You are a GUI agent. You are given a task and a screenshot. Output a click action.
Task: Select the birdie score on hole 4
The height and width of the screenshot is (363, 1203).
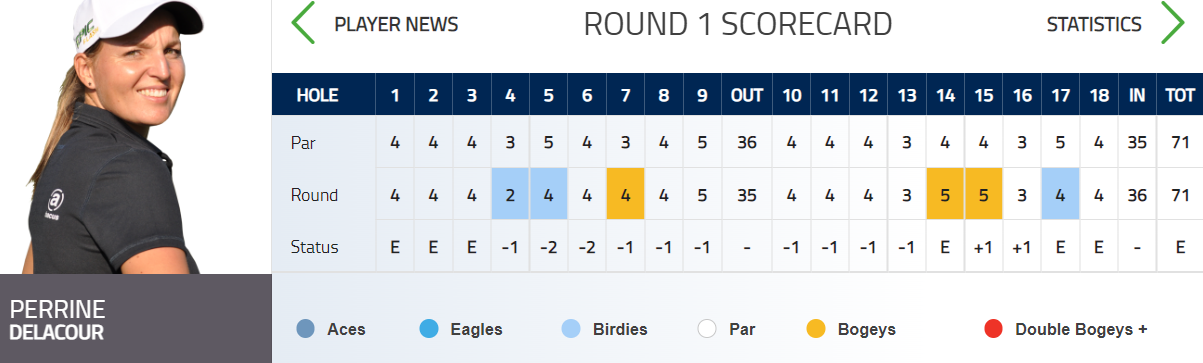tap(510, 194)
